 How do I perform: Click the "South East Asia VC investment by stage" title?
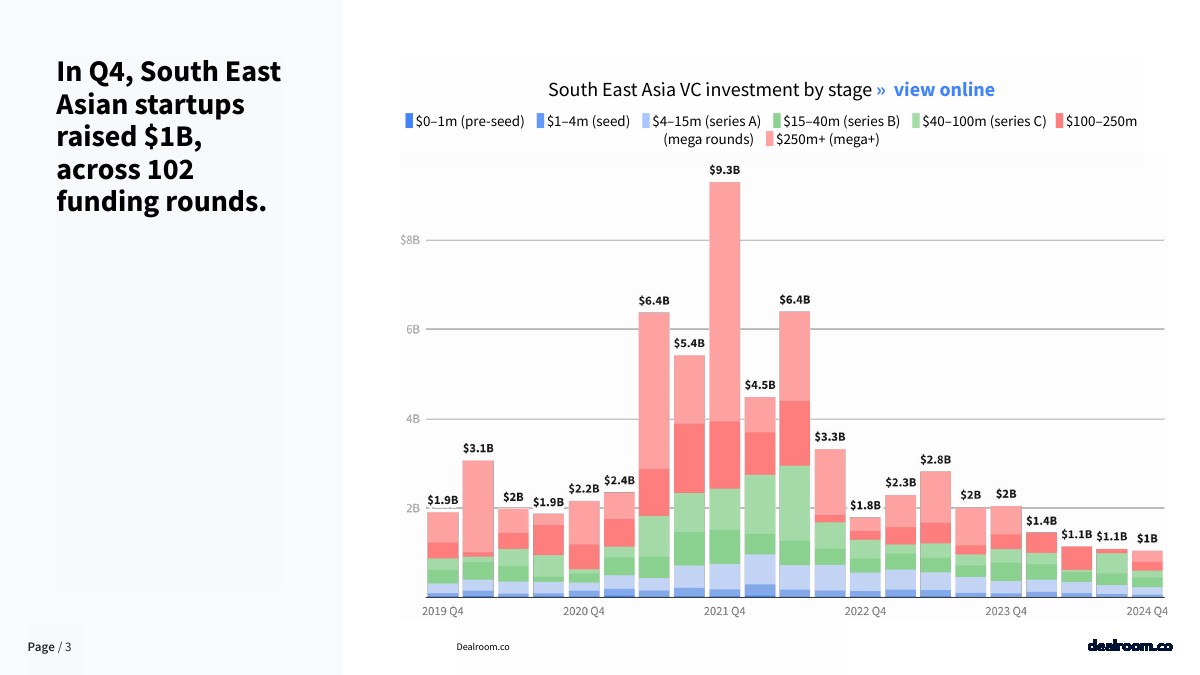(709, 90)
